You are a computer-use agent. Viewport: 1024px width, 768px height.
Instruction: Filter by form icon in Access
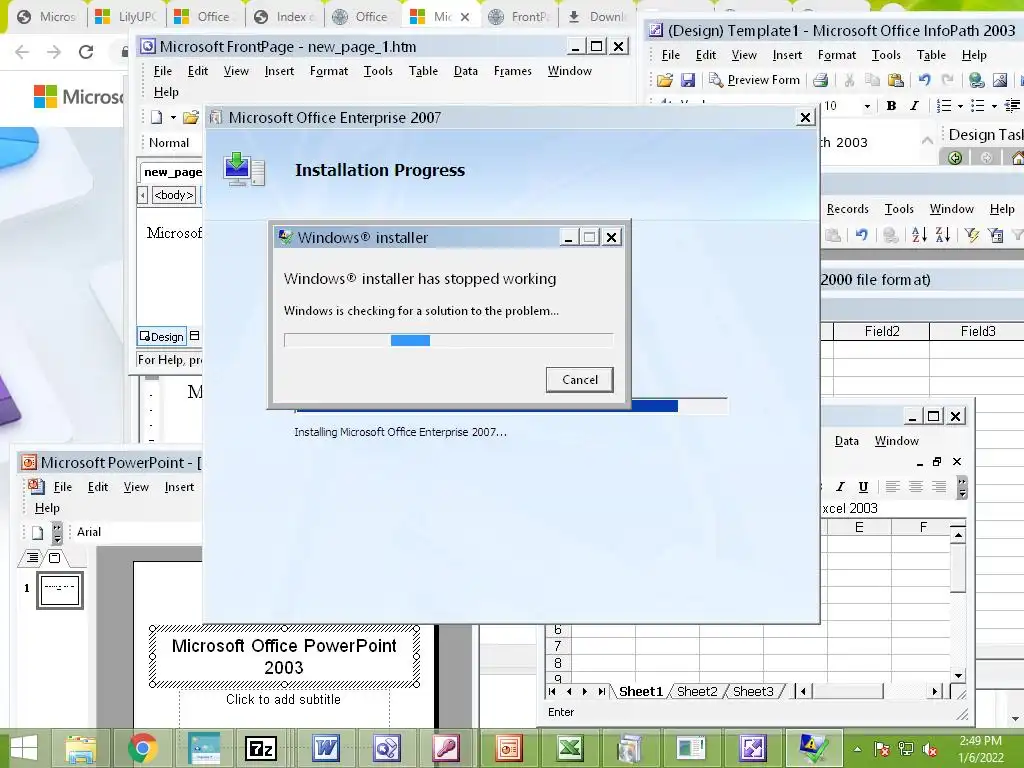point(995,234)
